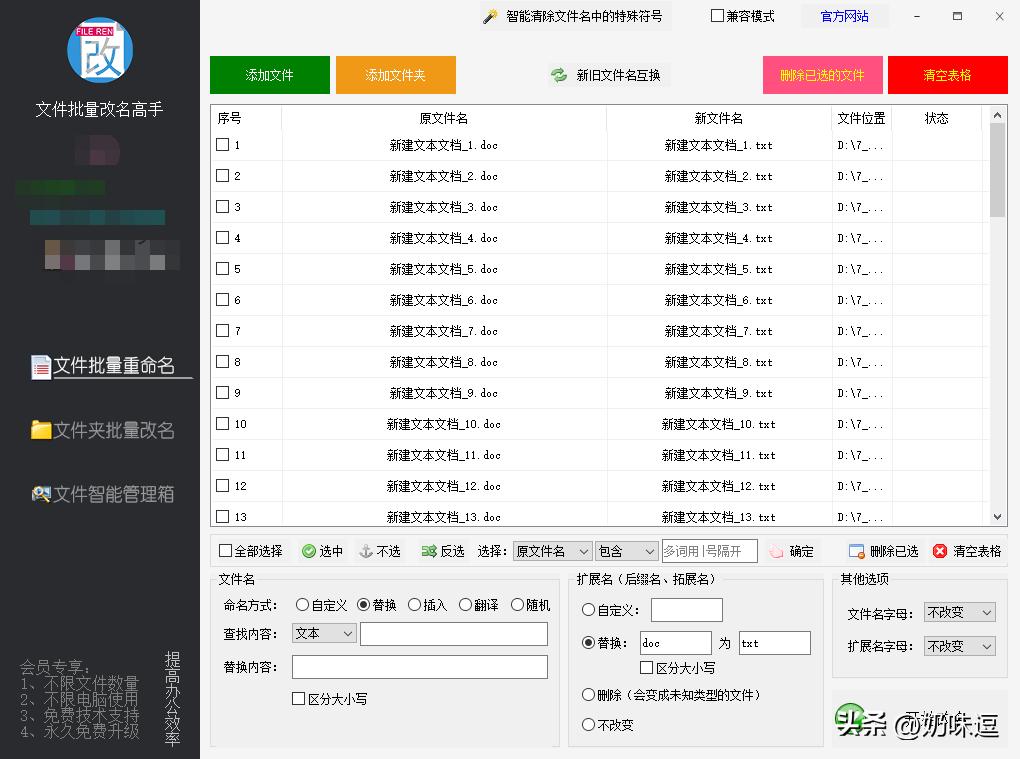Click the folder icon of 文件夹批量改名
This screenshot has width=1020, height=759.
(x=41, y=430)
